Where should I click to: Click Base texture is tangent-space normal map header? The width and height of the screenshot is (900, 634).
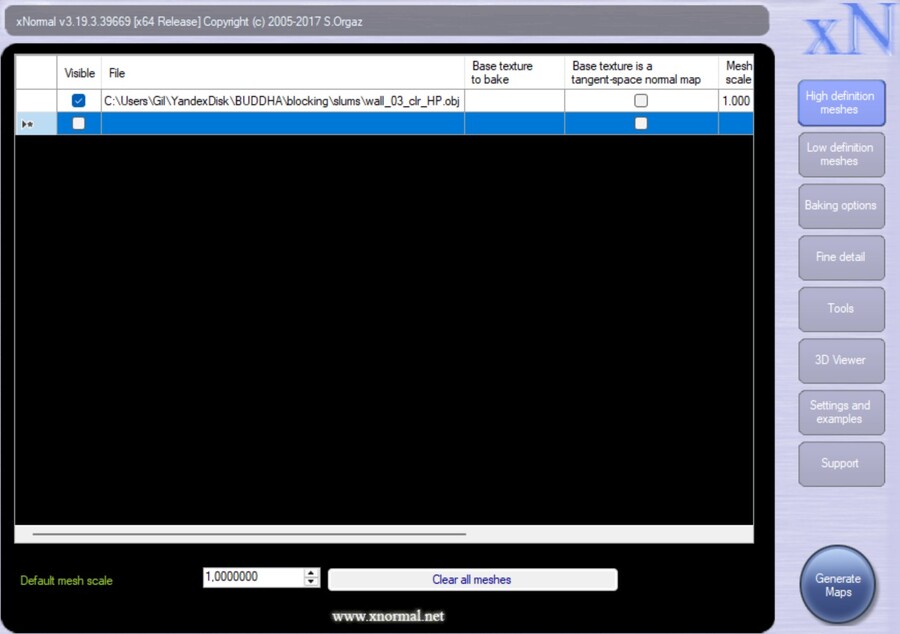[x=641, y=73]
